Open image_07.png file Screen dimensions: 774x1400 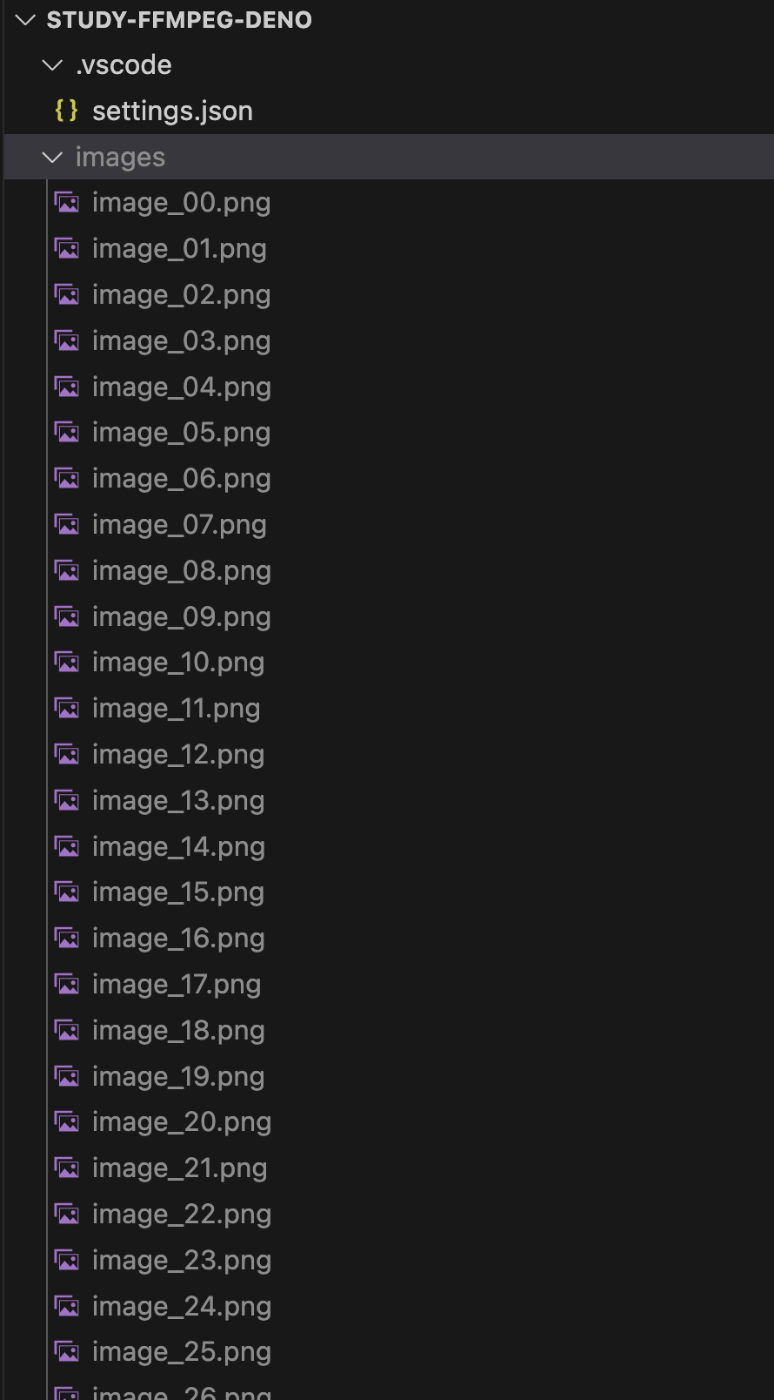tap(179, 525)
